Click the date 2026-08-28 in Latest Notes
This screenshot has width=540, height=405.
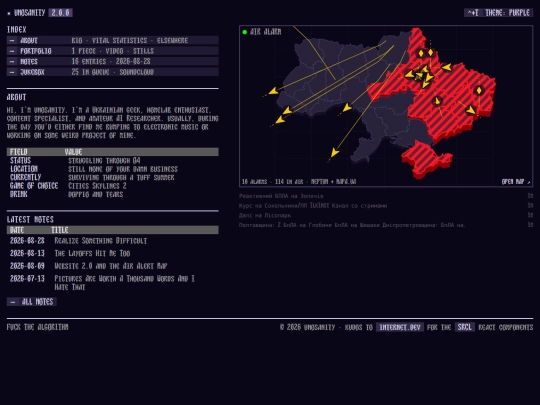point(27,241)
